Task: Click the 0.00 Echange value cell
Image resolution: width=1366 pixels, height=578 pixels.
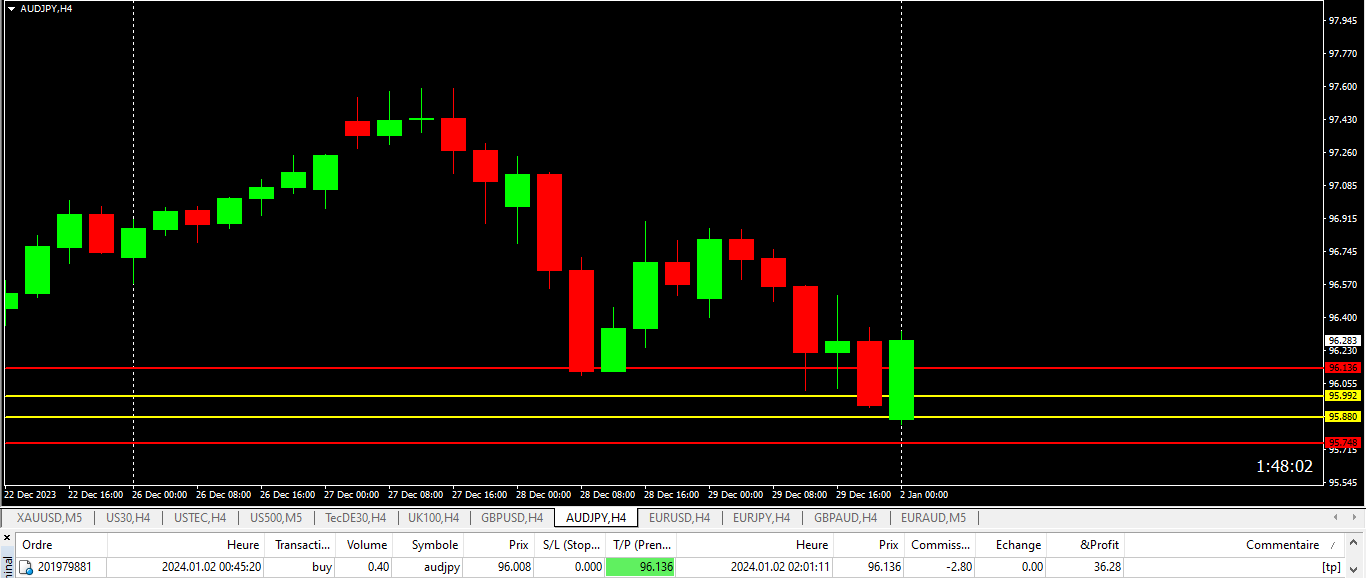Action: (1031, 567)
